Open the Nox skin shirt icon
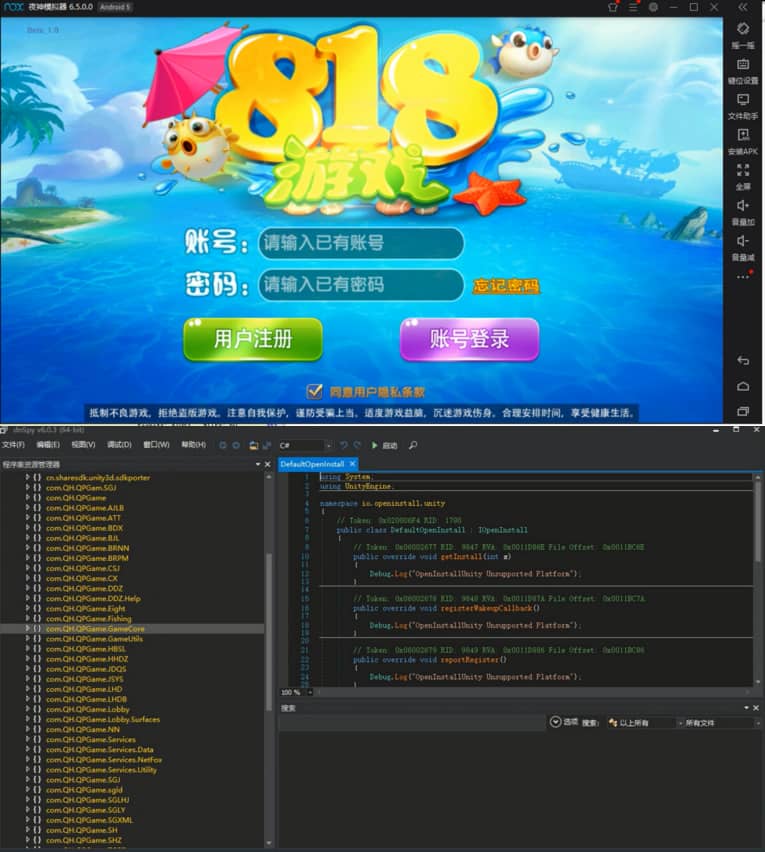765x852 pixels. pos(613,7)
